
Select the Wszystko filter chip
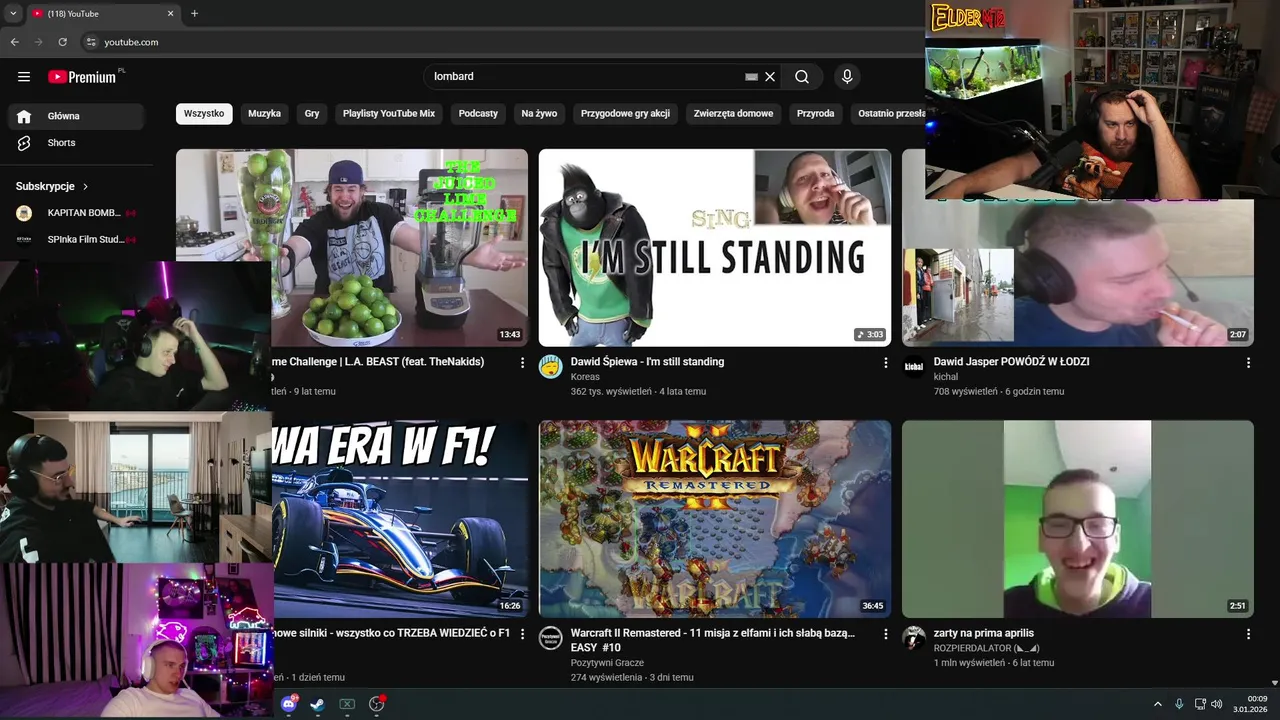204,114
